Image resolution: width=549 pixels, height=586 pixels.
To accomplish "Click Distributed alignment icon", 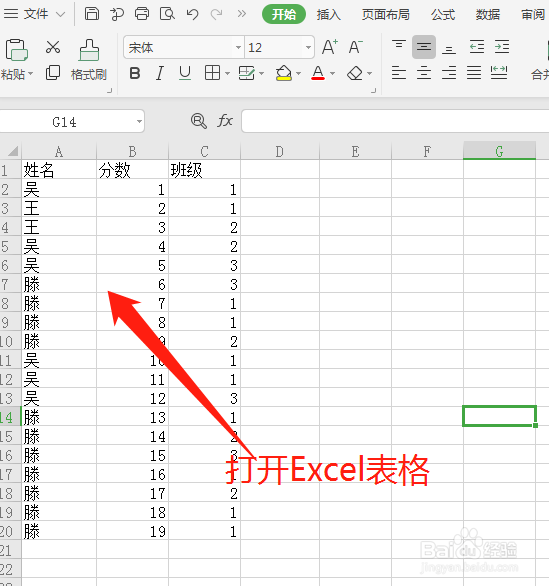I will (499, 73).
